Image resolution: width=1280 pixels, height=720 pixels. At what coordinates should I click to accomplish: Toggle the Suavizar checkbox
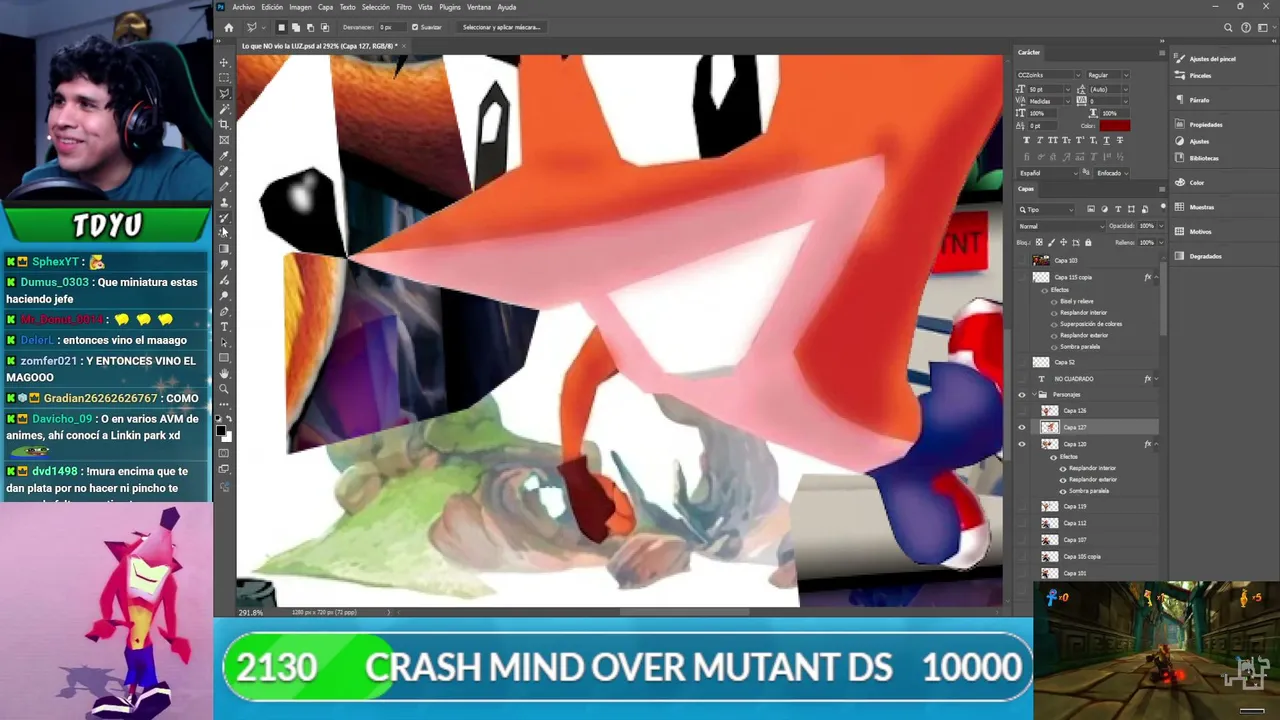coord(415,27)
